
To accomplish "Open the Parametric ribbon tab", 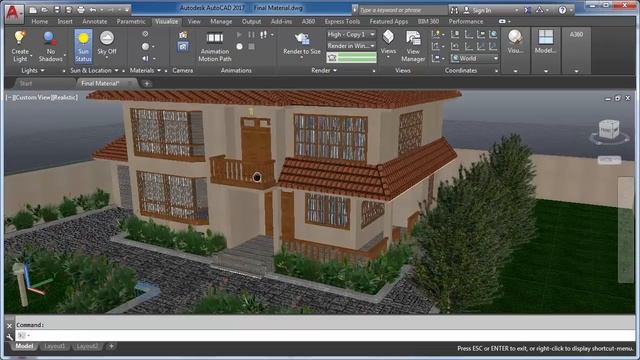I will click(131, 22).
